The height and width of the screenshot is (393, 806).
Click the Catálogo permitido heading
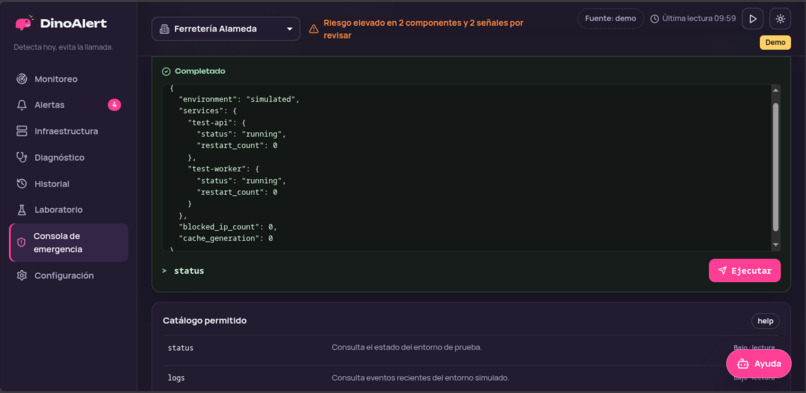pos(205,321)
